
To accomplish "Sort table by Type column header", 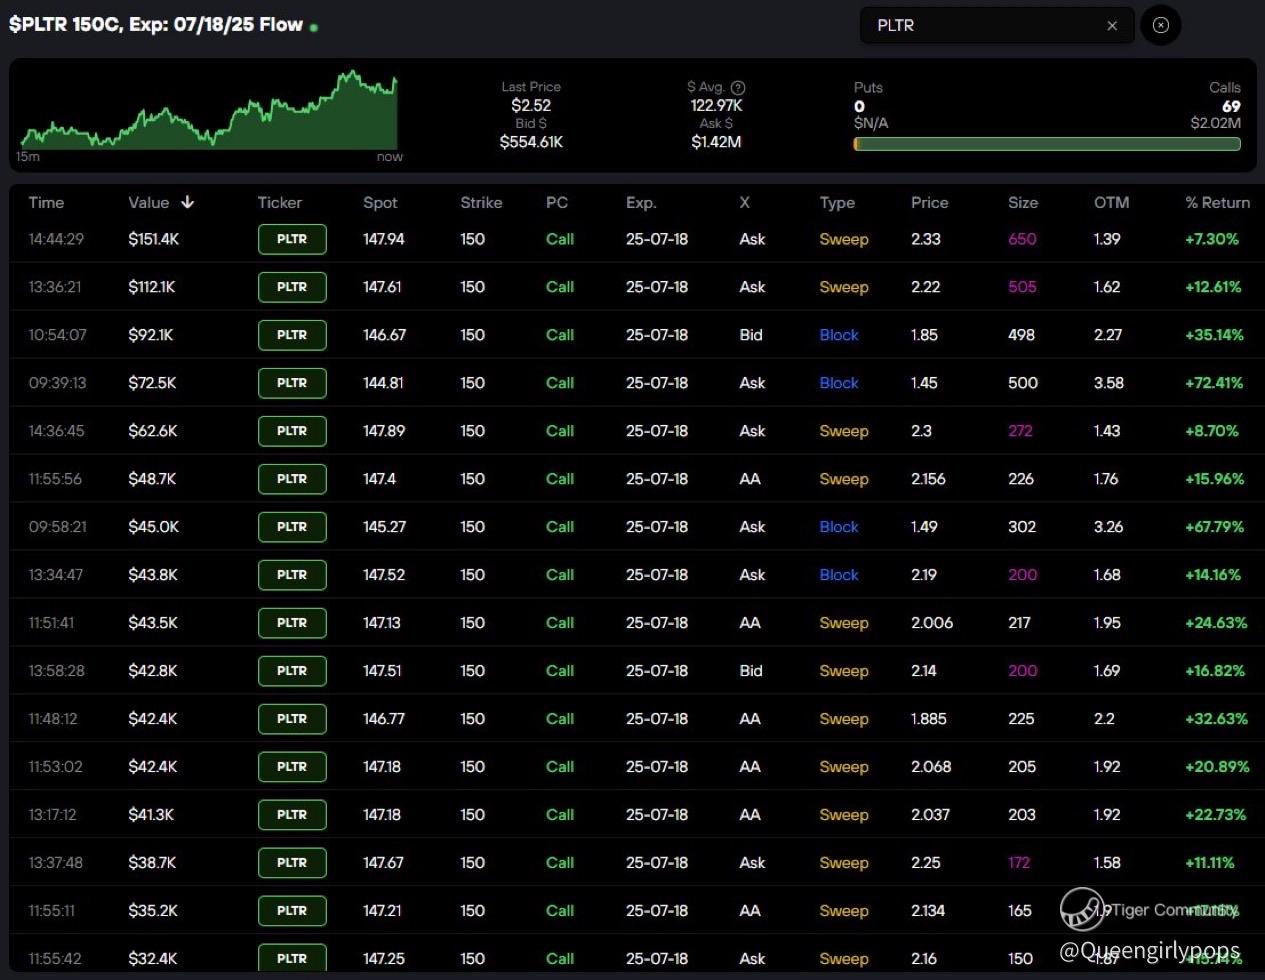I will [837, 202].
